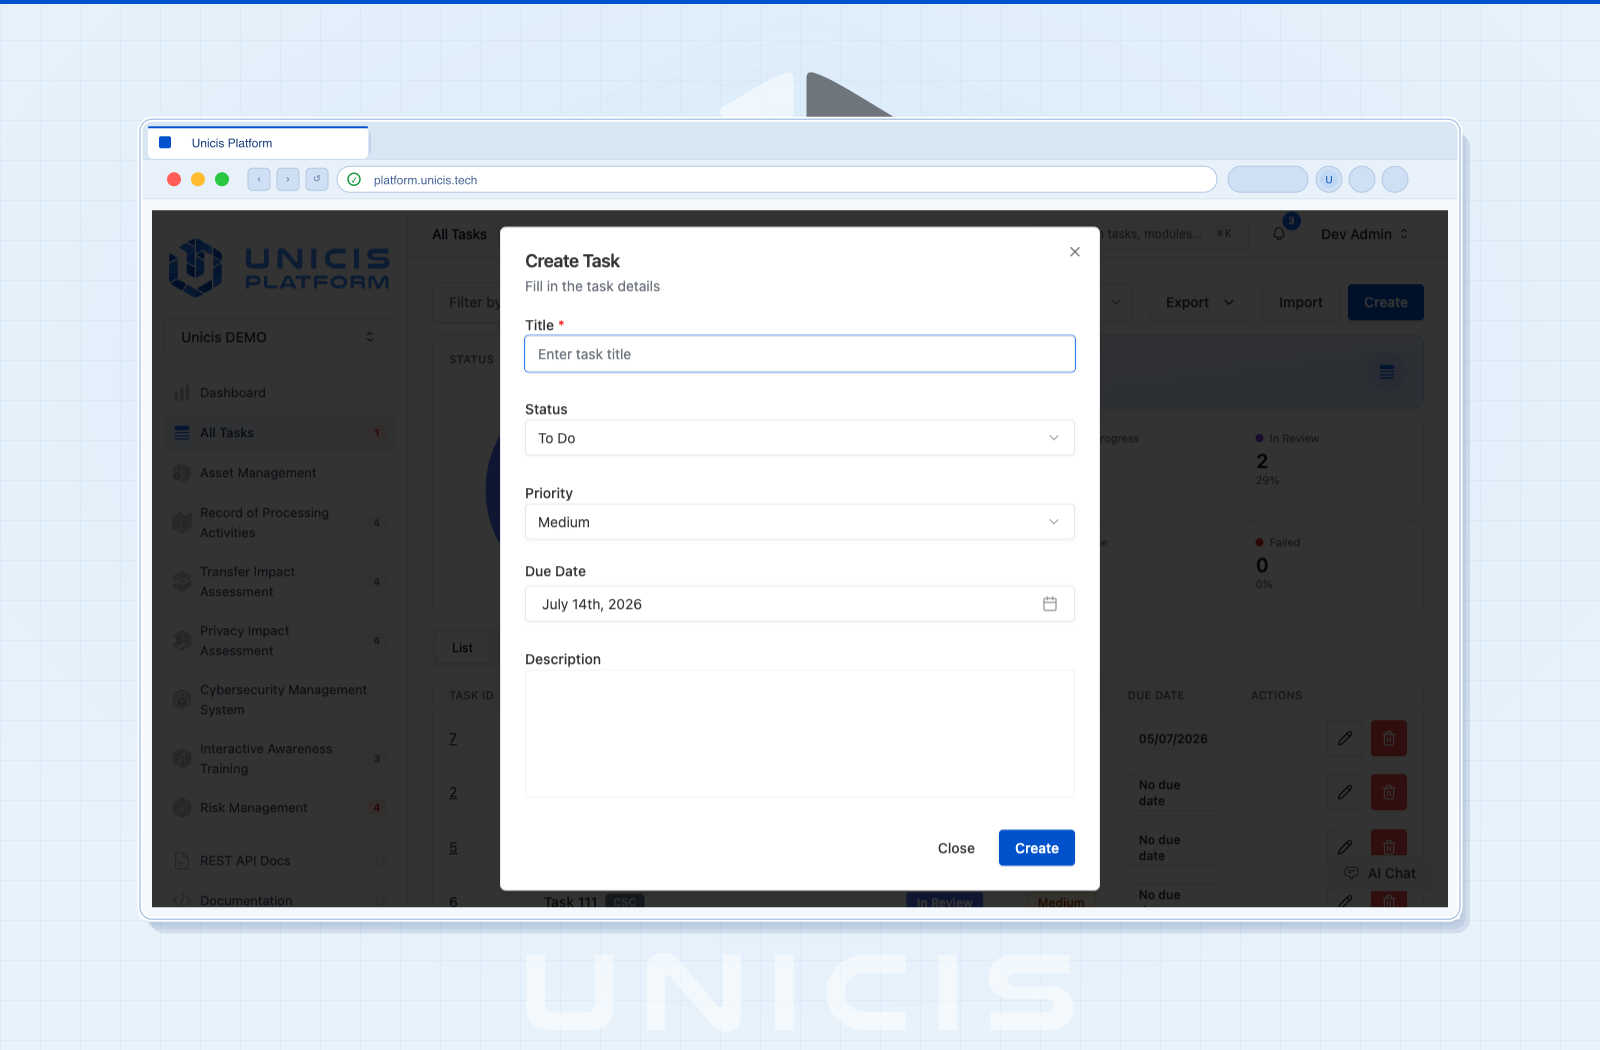Open the Dev Admin user menu
The image size is (1600, 1050).
(1364, 234)
